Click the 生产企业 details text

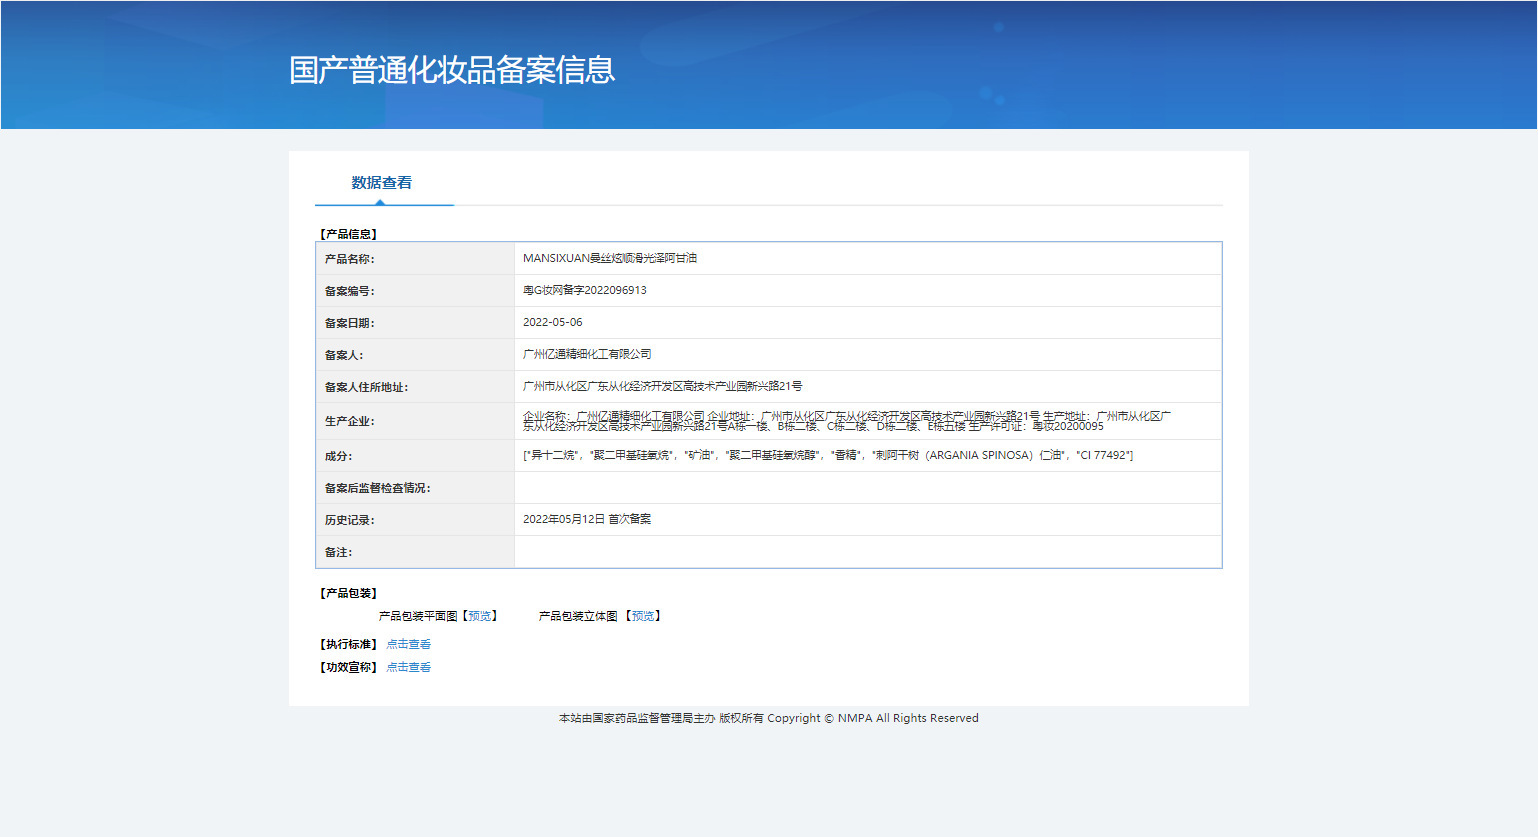pos(847,421)
